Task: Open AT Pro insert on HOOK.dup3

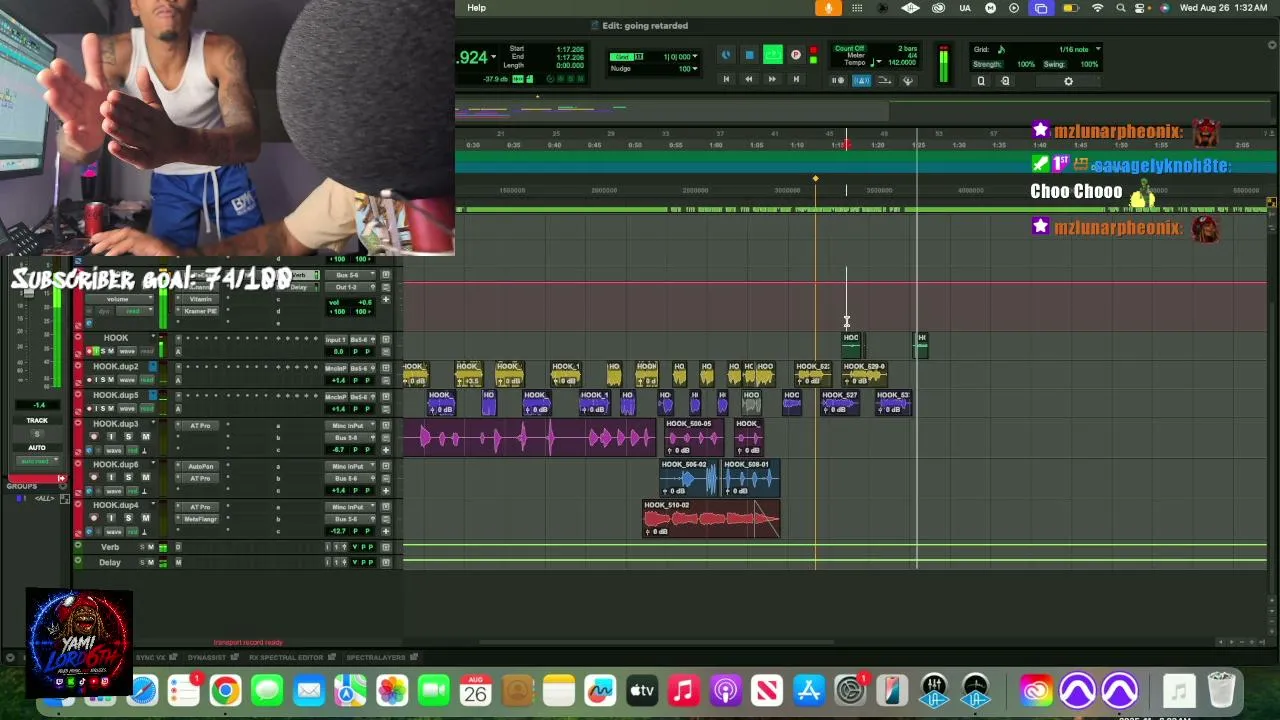Action: click(x=201, y=426)
